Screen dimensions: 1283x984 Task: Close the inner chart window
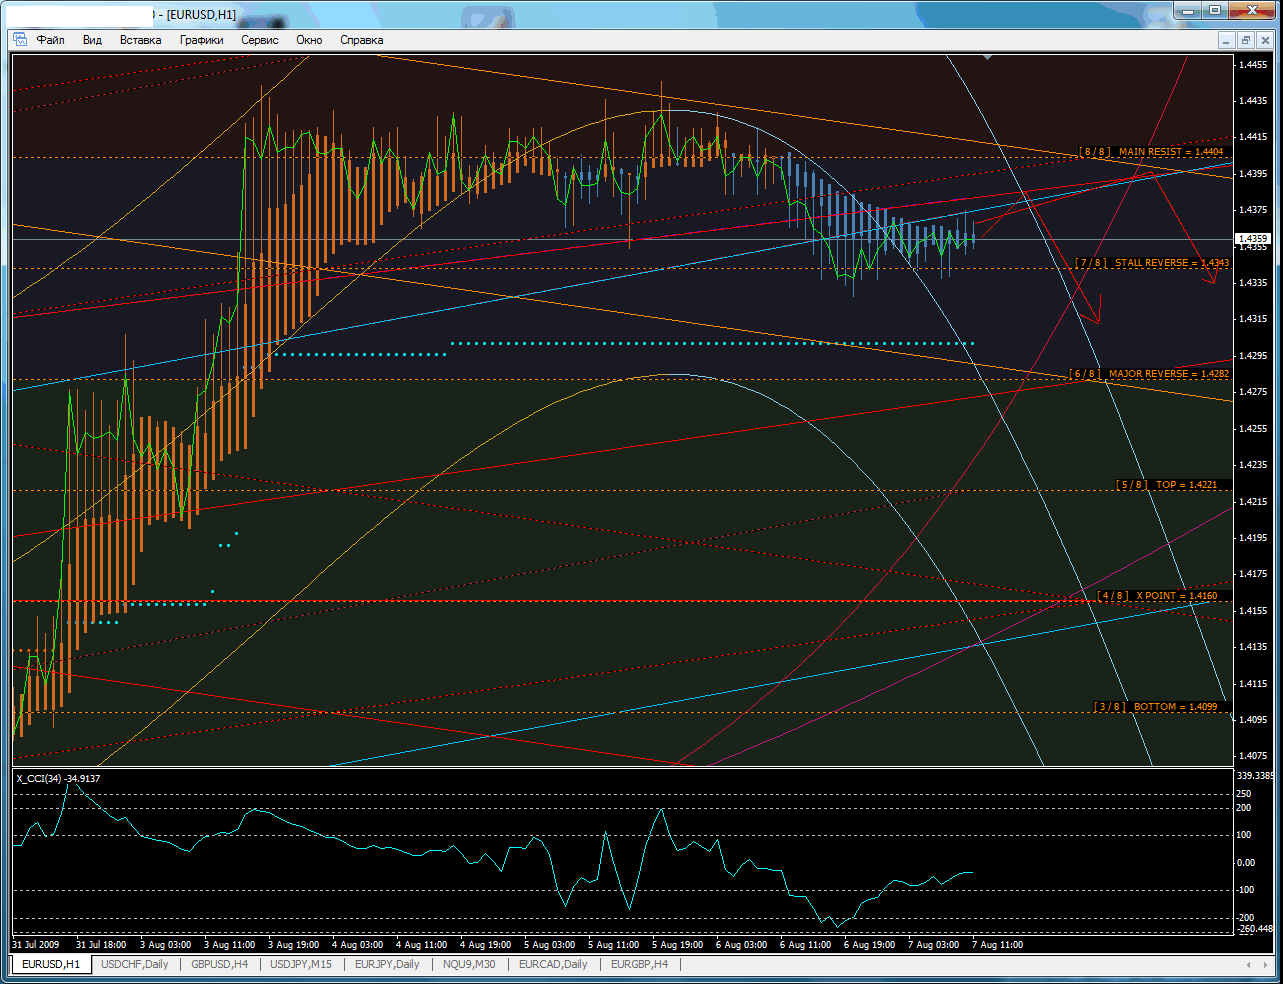pyautogui.click(x=1265, y=40)
